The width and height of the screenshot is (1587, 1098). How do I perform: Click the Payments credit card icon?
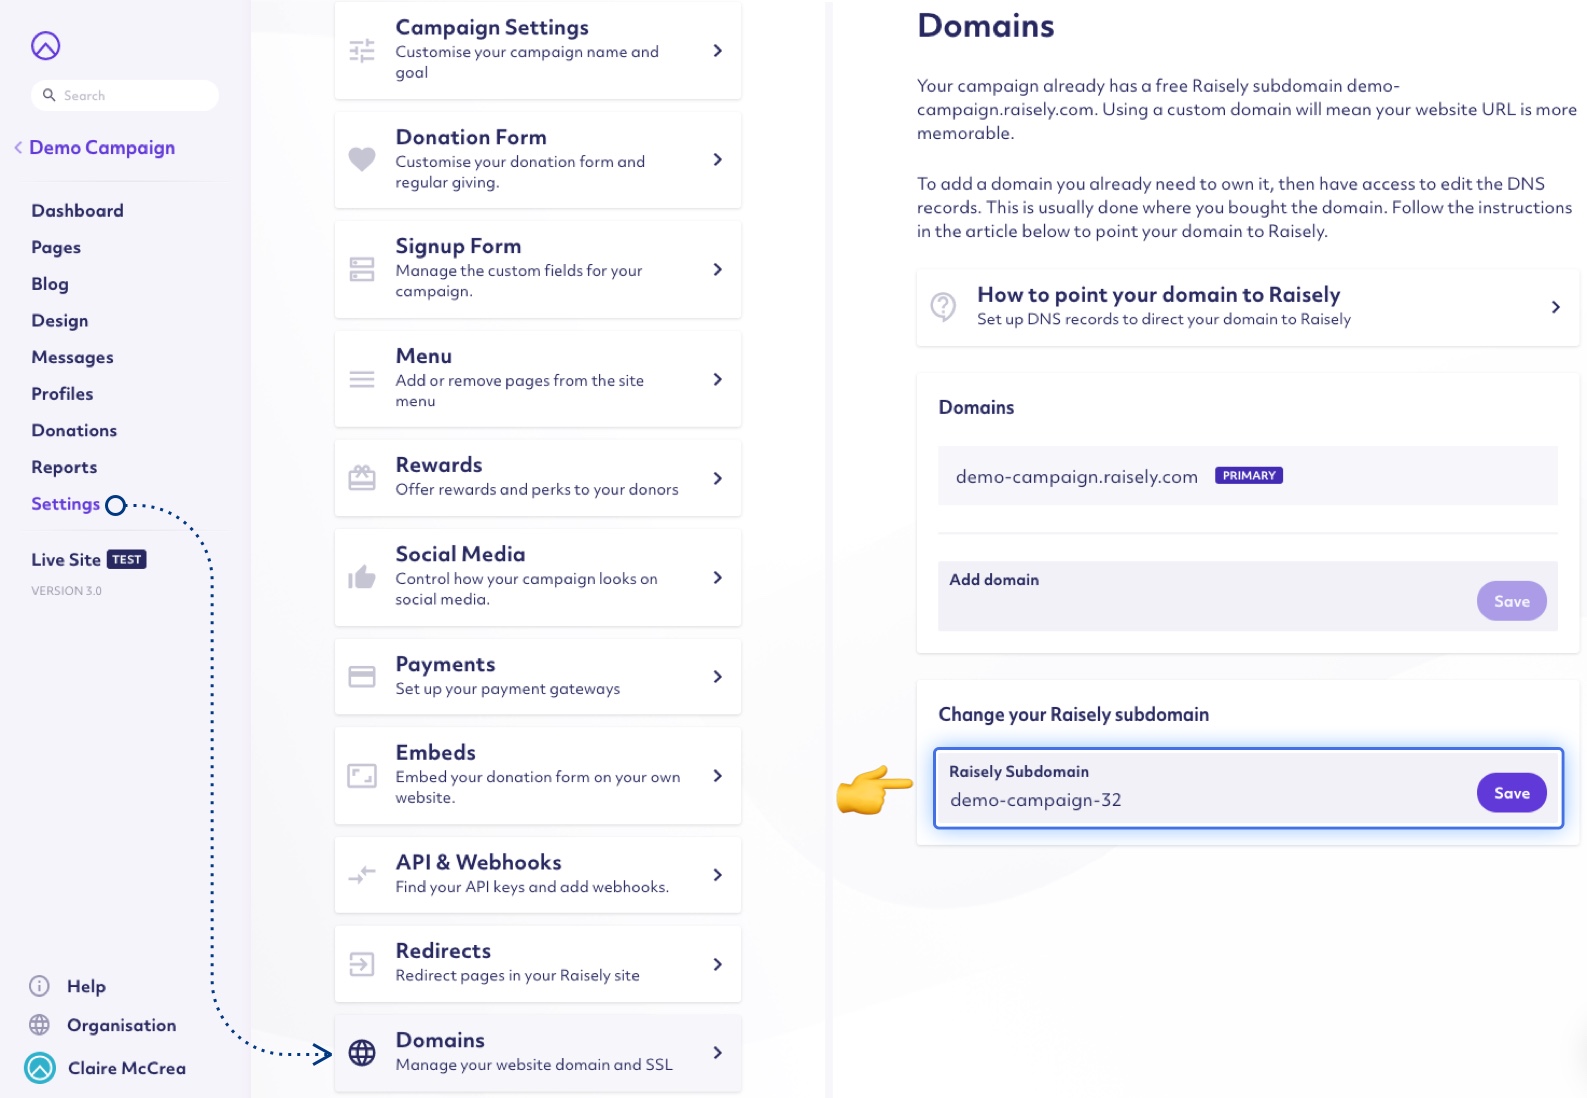[x=362, y=677]
